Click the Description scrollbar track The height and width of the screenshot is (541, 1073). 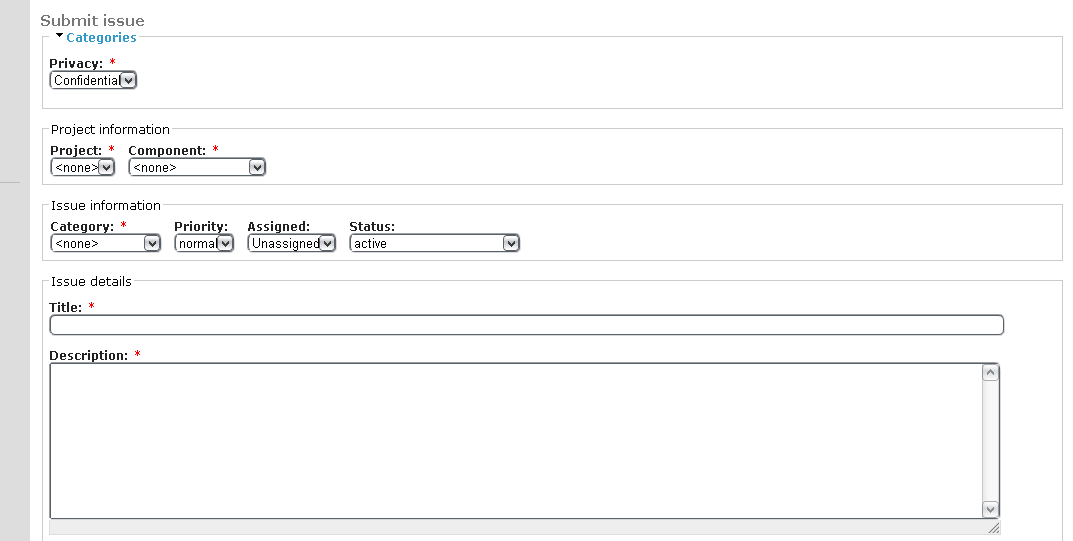point(990,440)
